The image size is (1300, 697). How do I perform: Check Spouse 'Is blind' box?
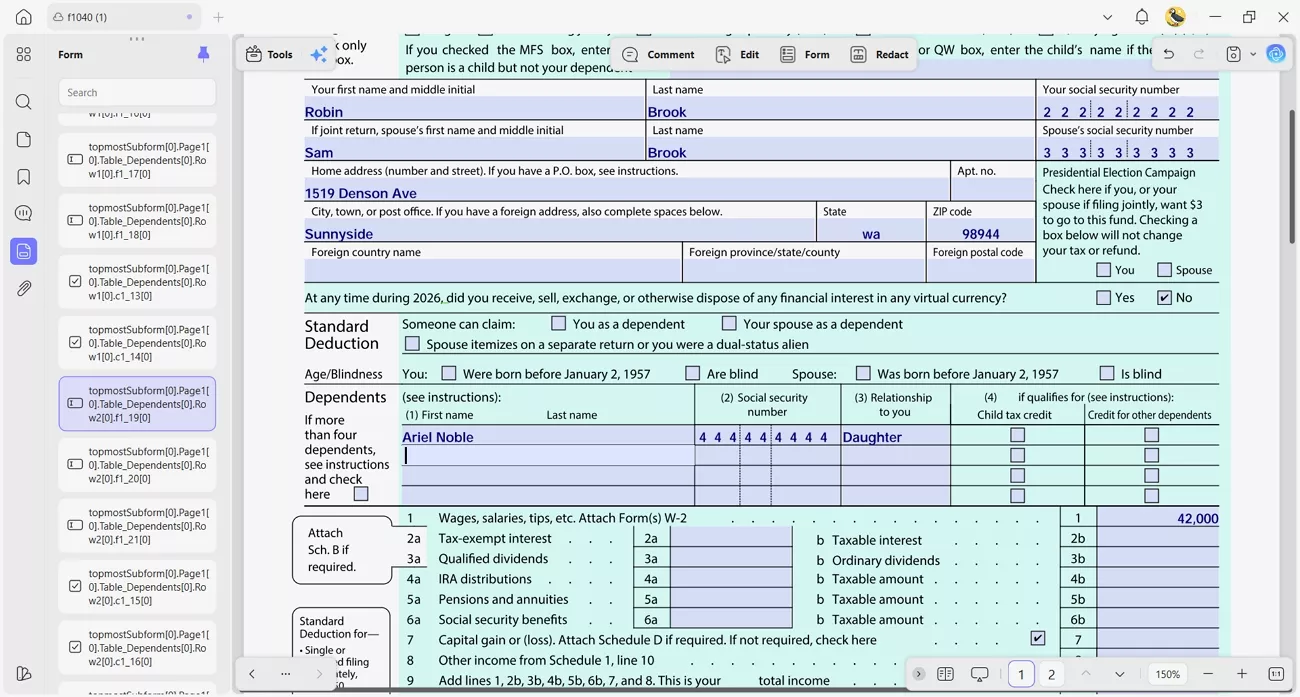tap(1107, 373)
